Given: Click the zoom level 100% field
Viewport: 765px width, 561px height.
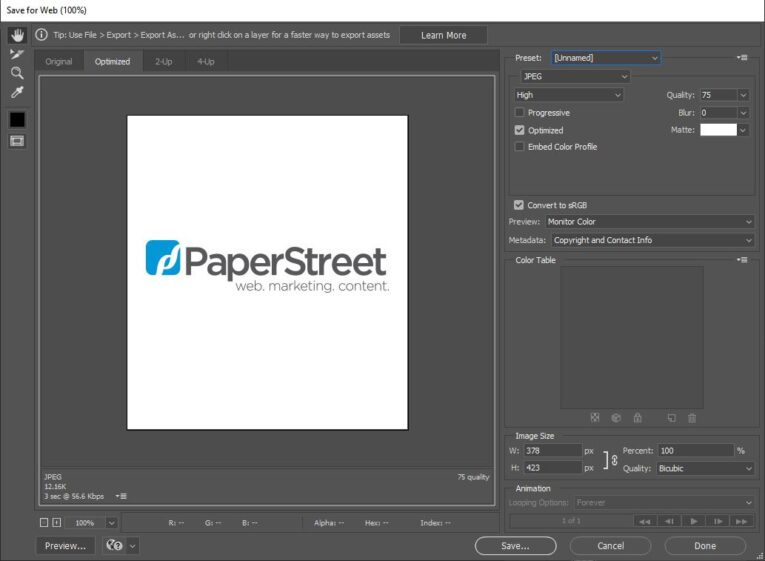Looking at the screenshot, I should click(85, 522).
